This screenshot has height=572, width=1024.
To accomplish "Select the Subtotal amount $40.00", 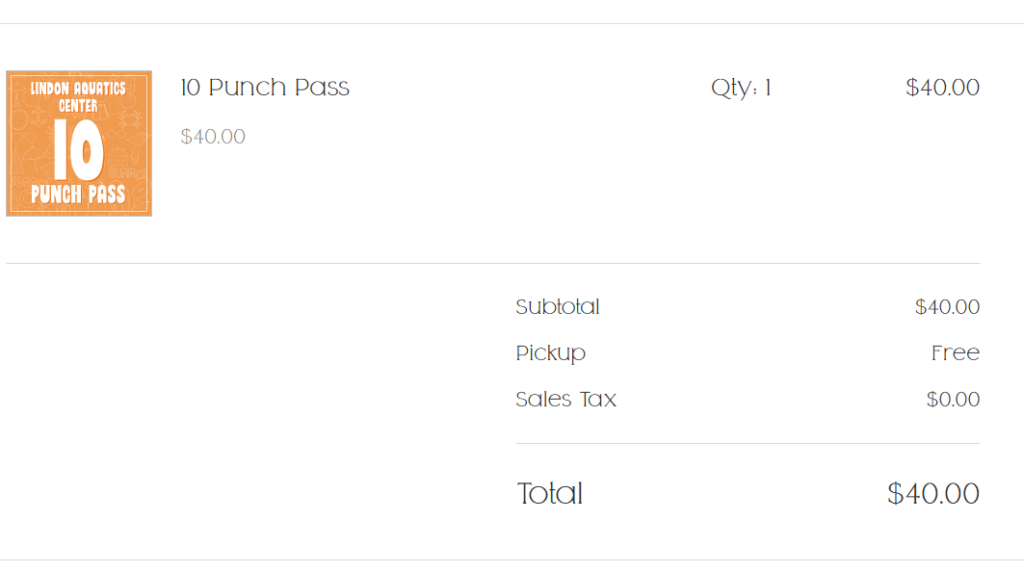I will (x=947, y=307).
